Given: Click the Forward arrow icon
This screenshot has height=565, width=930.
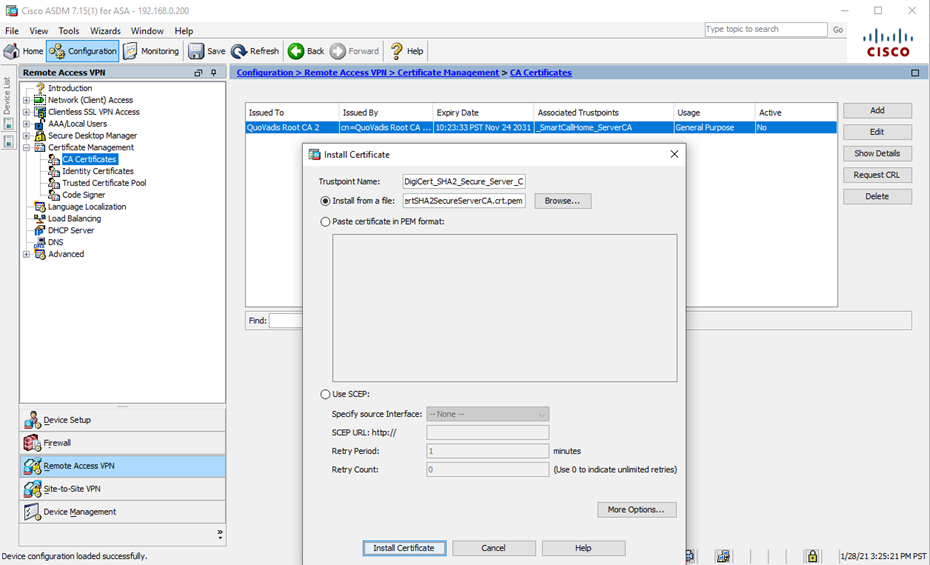Looking at the screenshot, I should pyautogui.click(x=337, y=51).
